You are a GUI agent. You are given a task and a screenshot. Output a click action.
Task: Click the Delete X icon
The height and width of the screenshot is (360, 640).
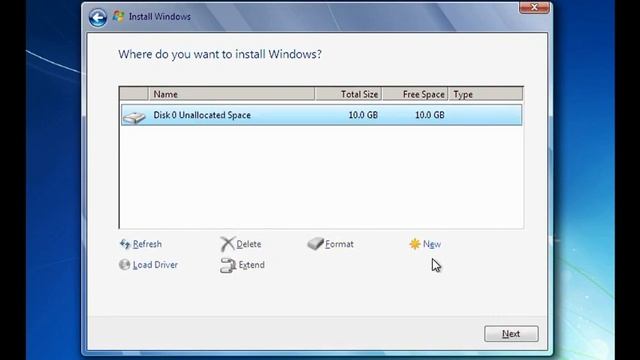point(227,244)
